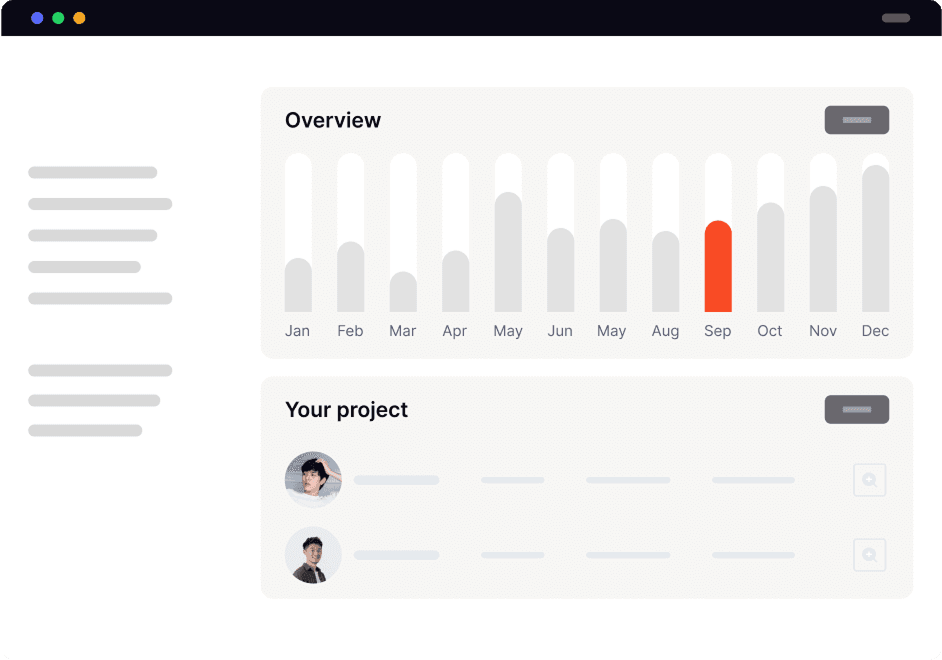Click the Oct bar in the Overview chart

coord(769,255)
